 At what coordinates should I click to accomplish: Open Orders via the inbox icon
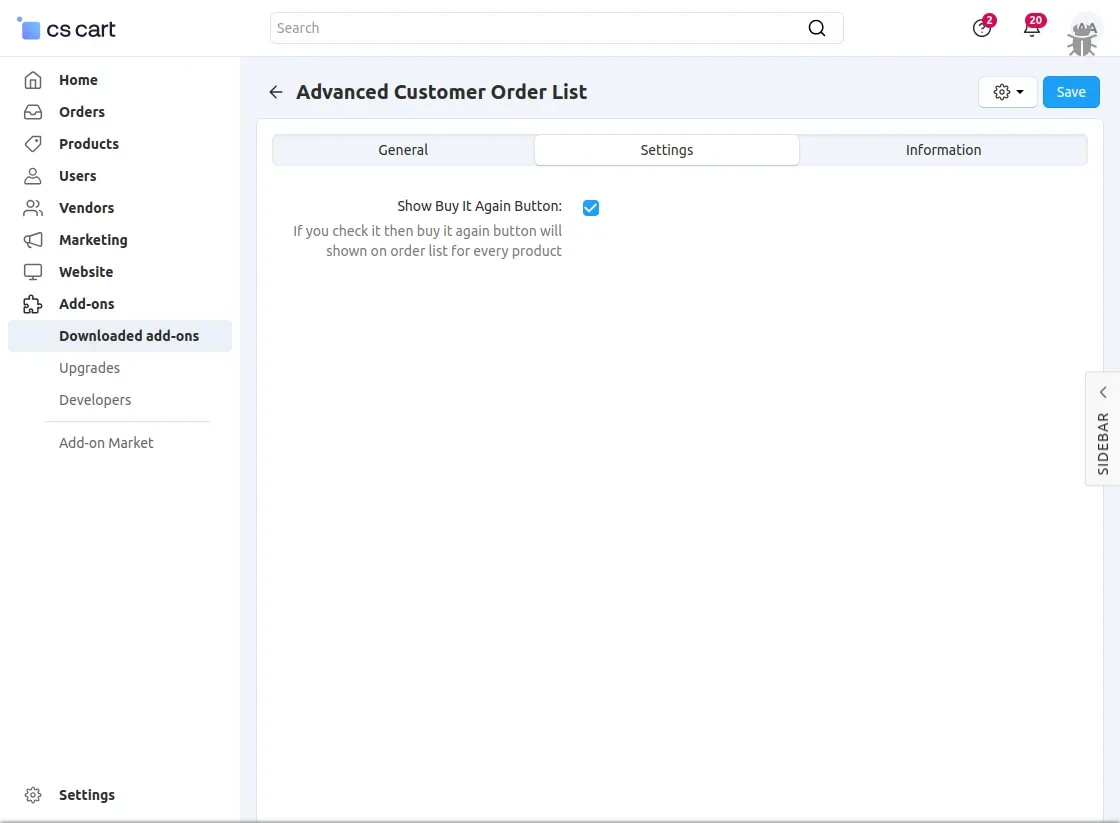pyautogui.click(x=33, y=112)
